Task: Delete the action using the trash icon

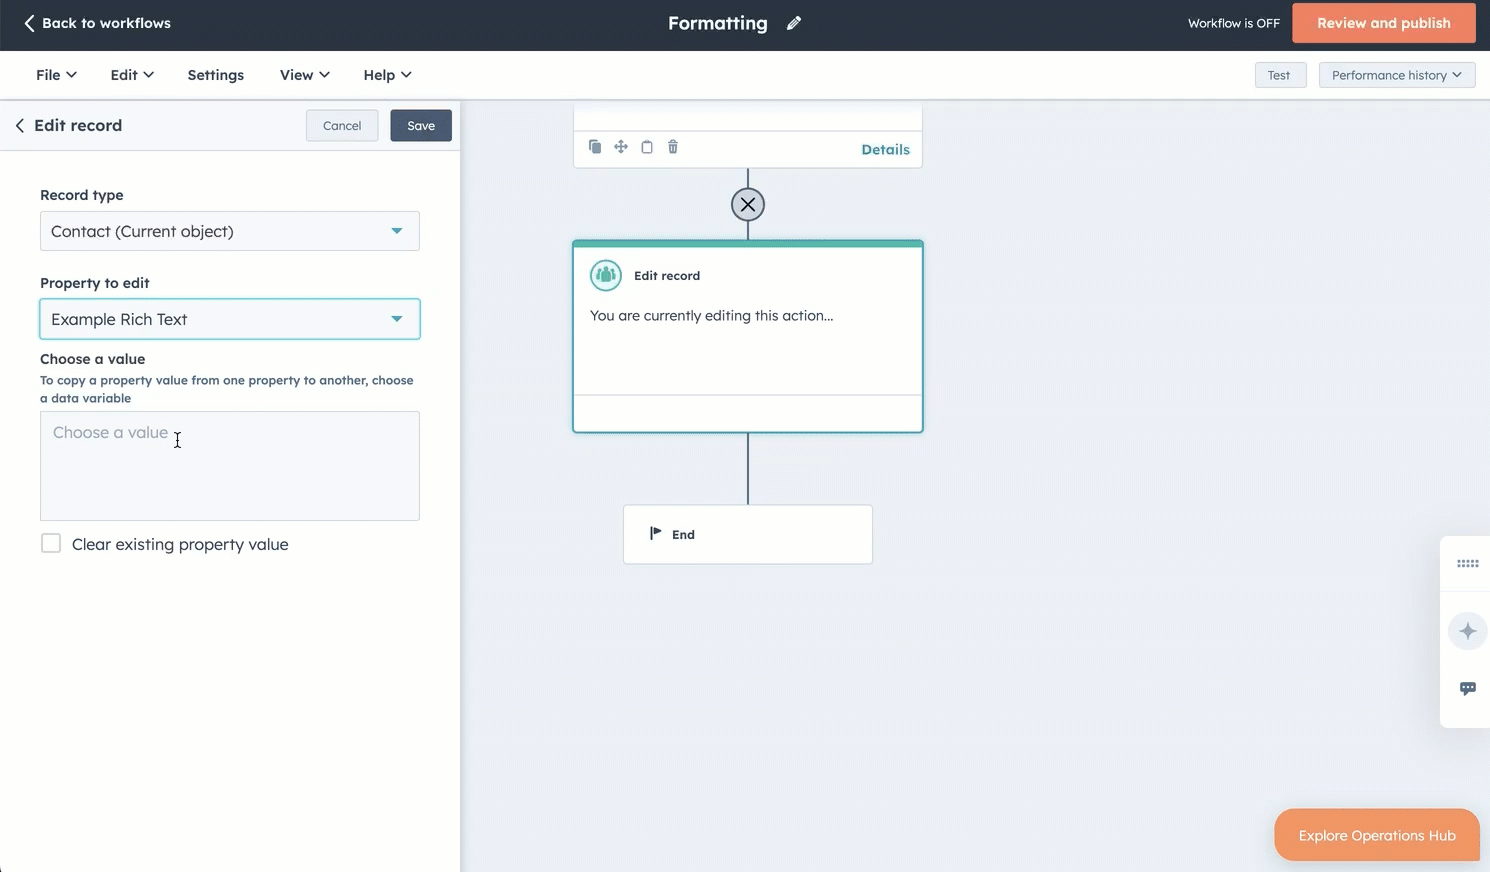Action: [x=672, y=147]
